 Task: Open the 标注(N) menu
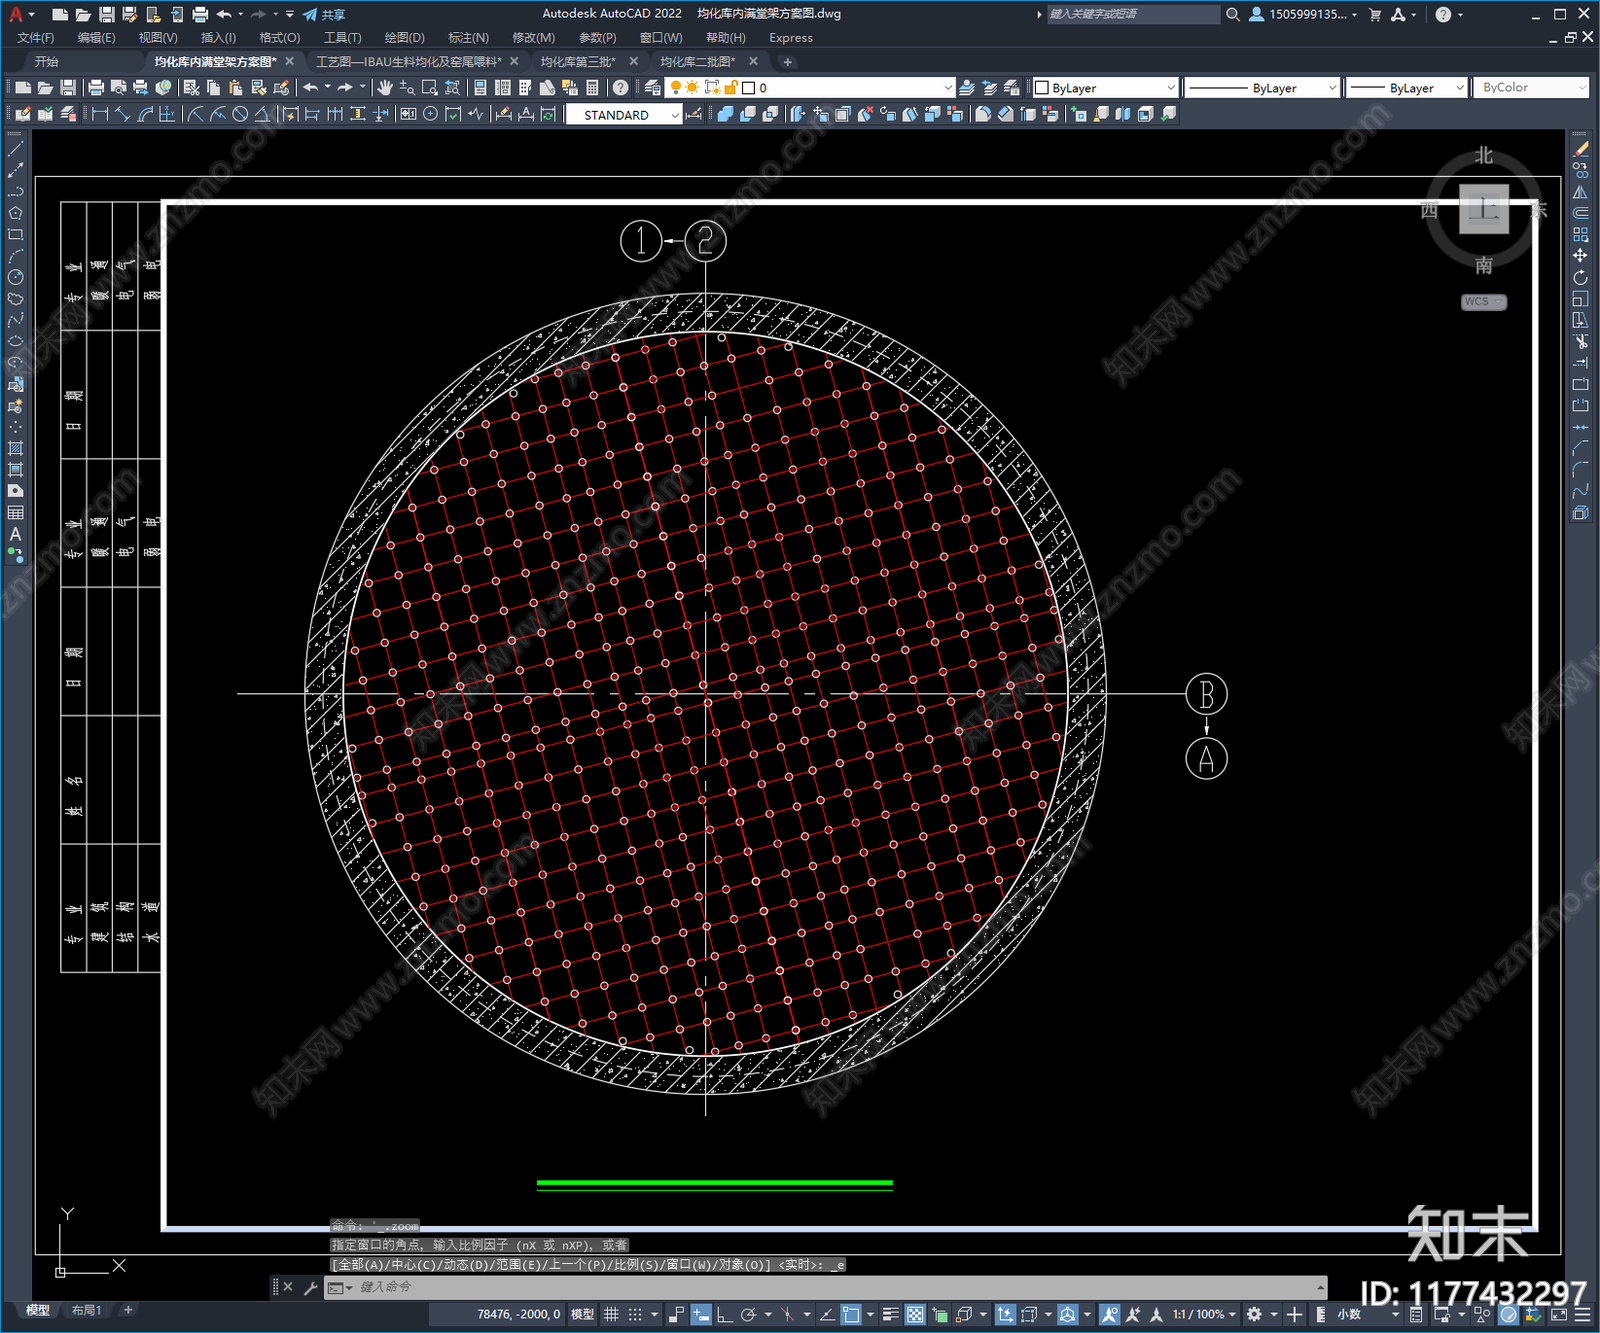pyautogui.click(x=468, y=38)
